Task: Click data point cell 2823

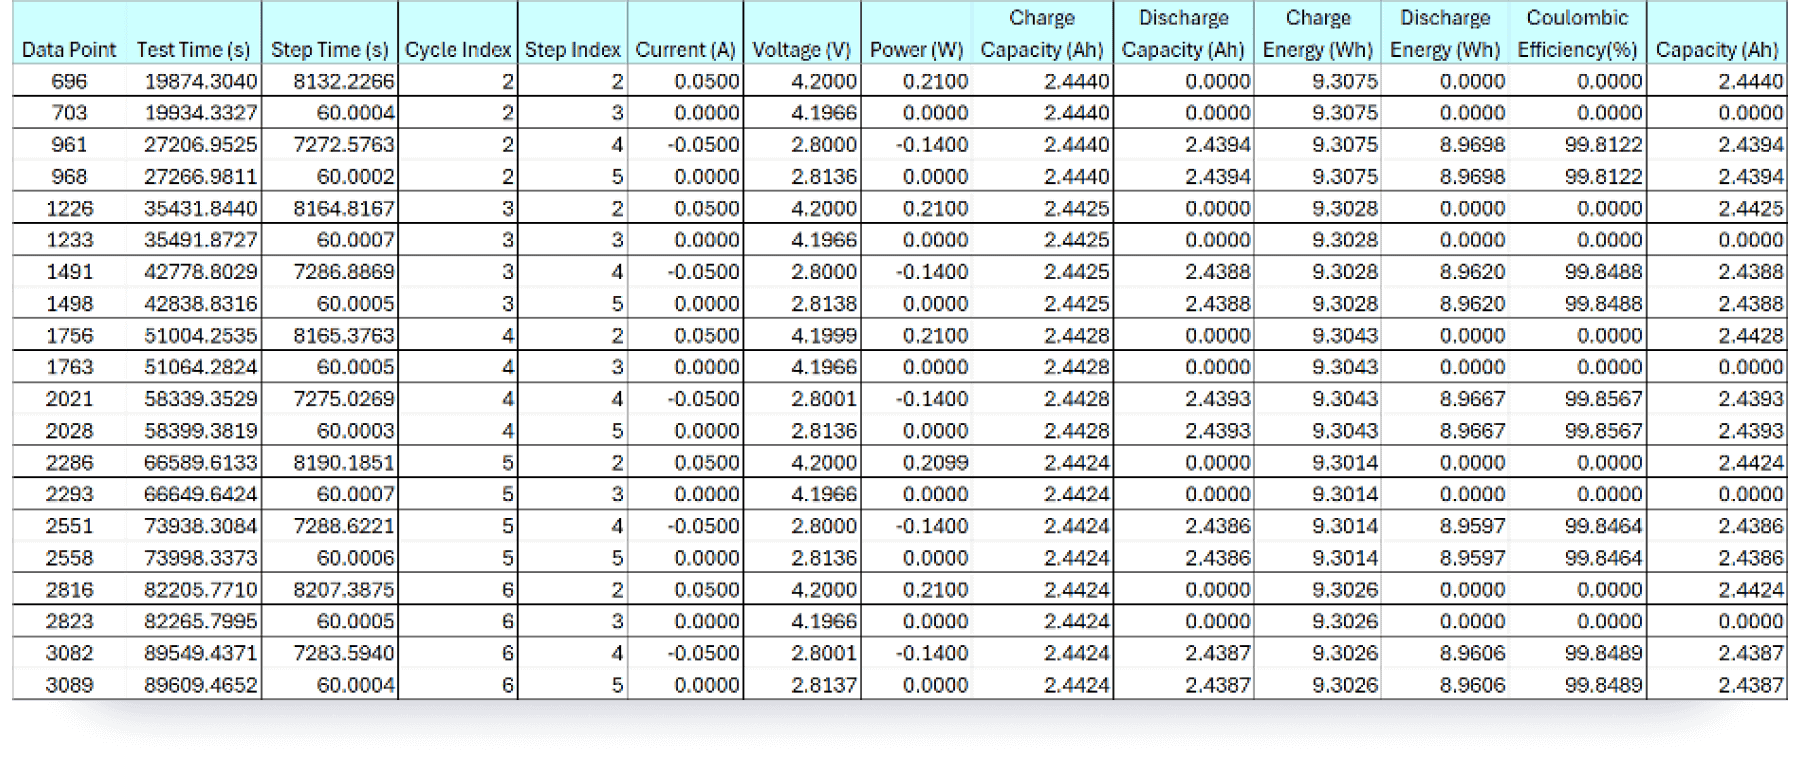Action: [x=69, y=621]
